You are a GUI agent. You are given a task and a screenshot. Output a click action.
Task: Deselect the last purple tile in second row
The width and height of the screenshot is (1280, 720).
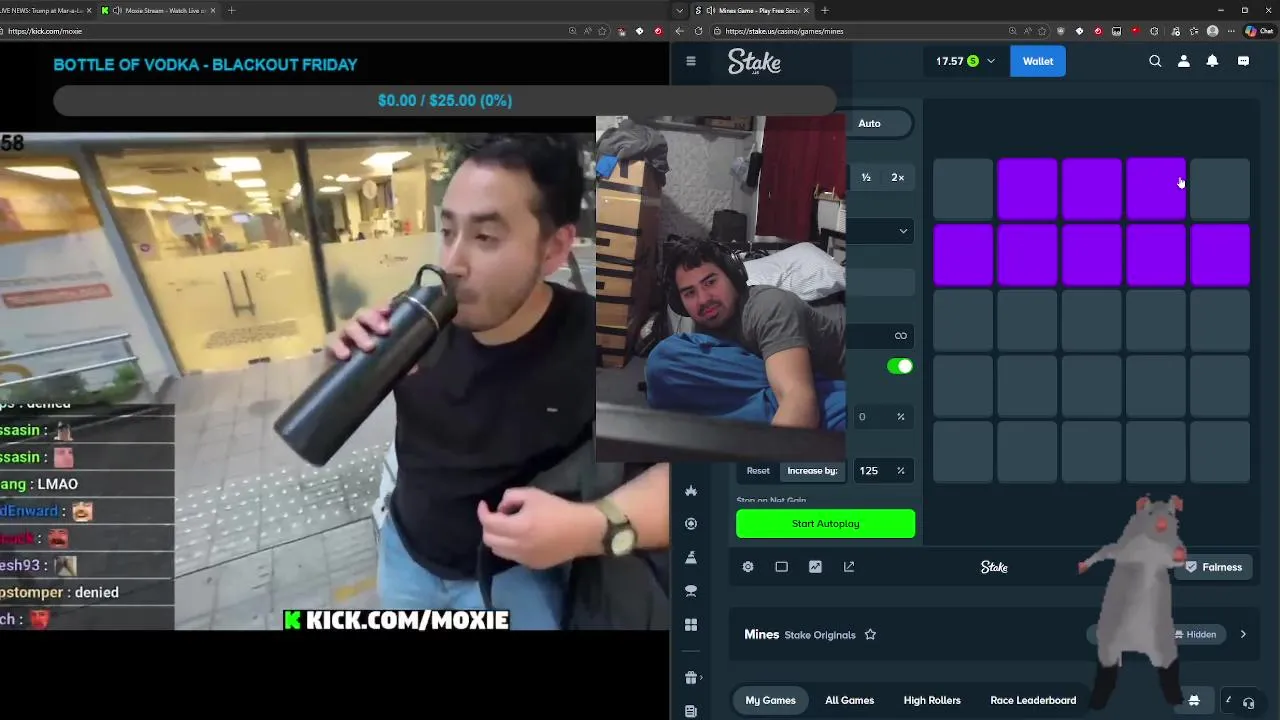[x=1220, y=254]
